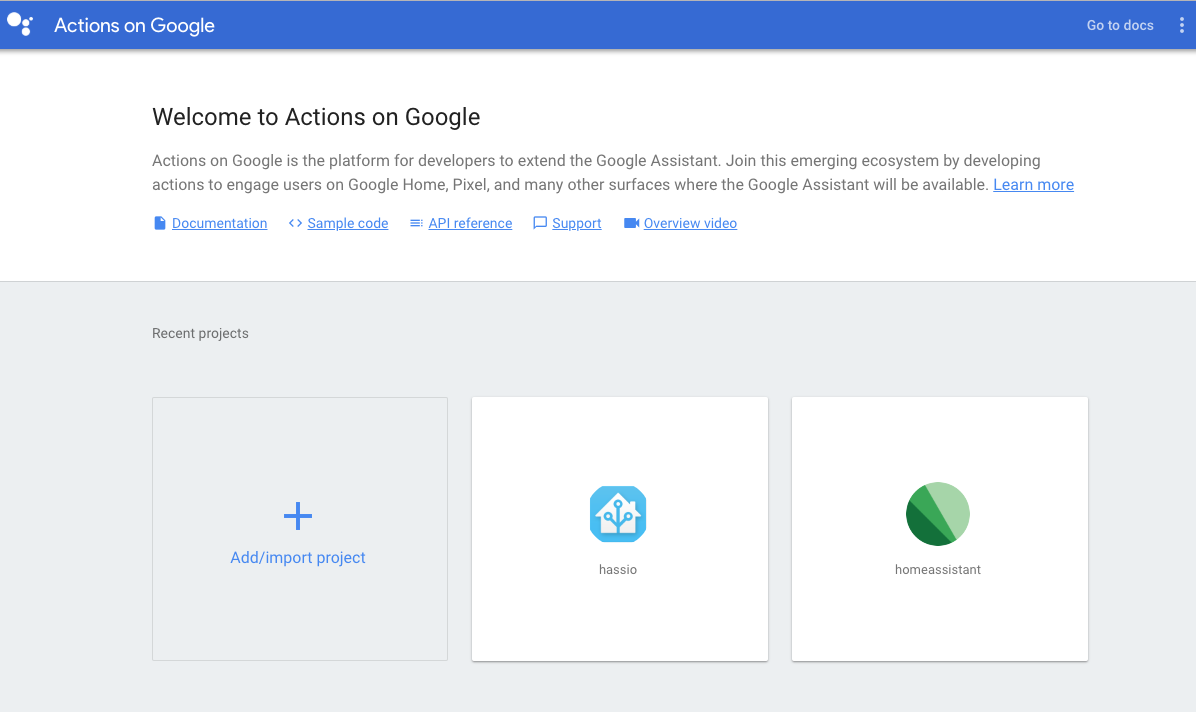Viewport: 1196px width, 712px height.
Task: Open the Go to docs link
Action: (1119, 25)
